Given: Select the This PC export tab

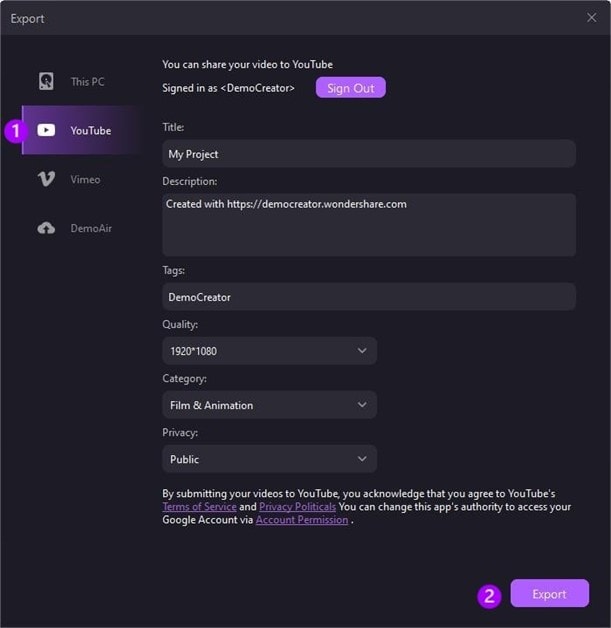Looking at the screenshot, I should click(87, 82).
